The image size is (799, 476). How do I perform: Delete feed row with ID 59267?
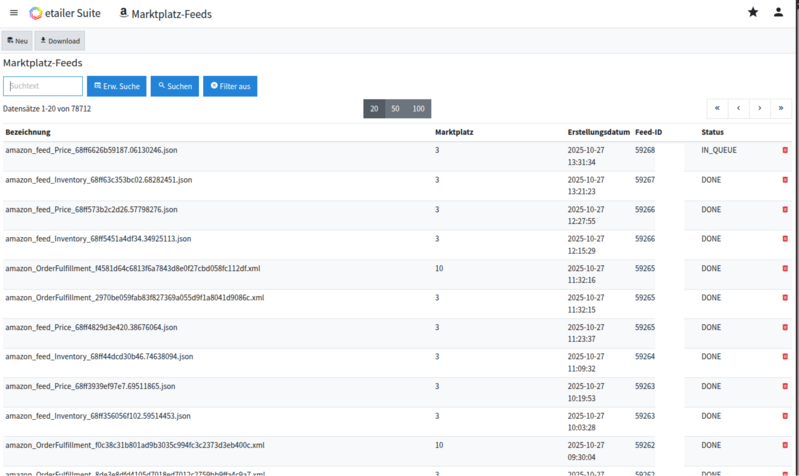coord(785,180)
